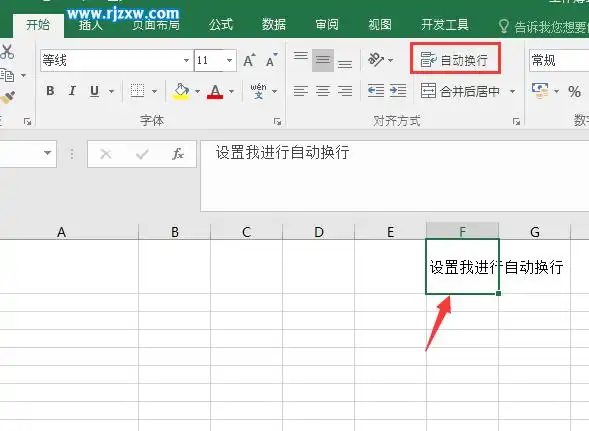
Task: Align text left
Action: pyautogui.click(x=301, y=91)
